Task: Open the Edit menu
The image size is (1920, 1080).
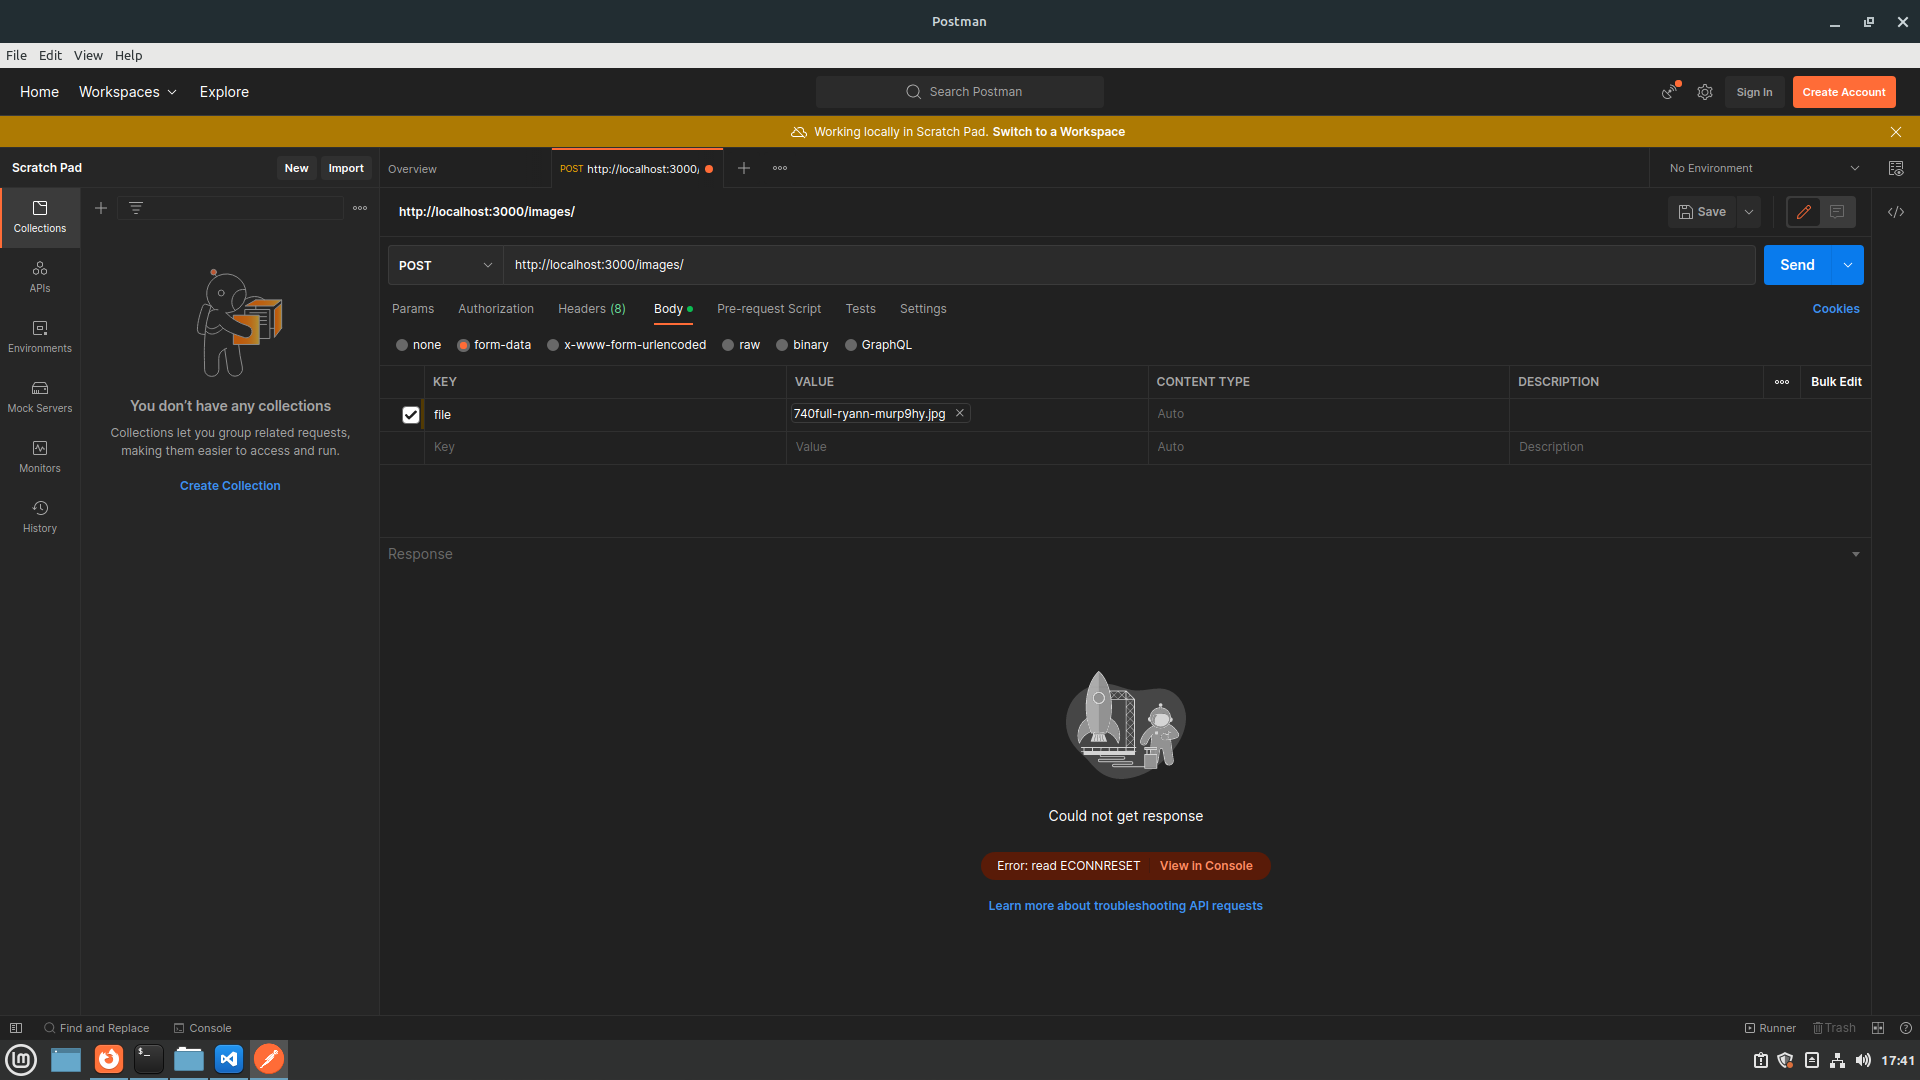Action: coord(50,55)
